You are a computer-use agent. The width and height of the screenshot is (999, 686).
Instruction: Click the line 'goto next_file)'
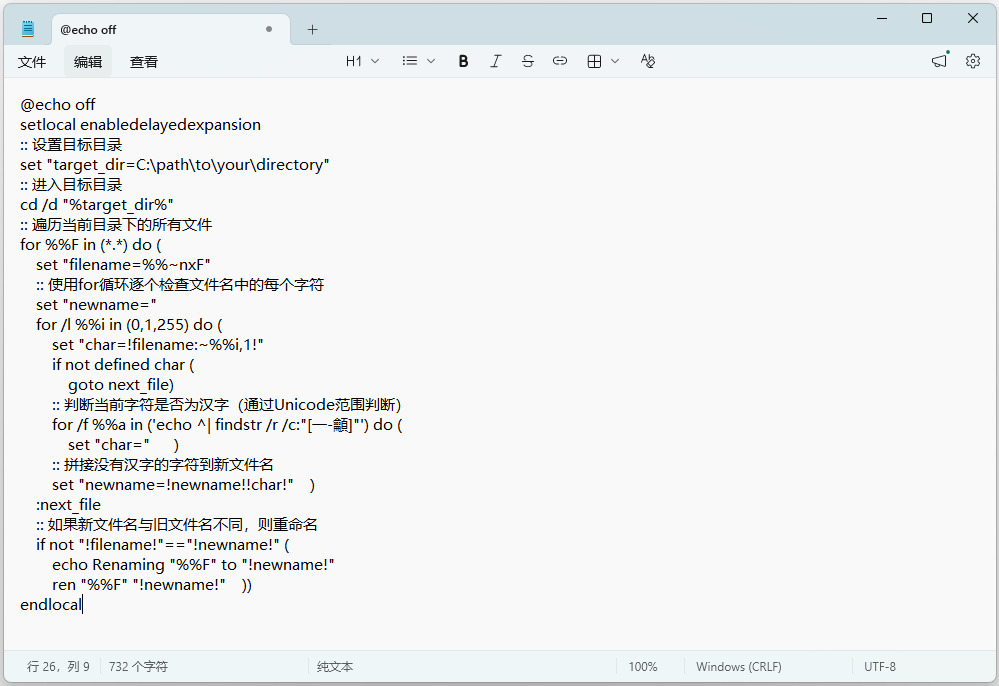[121, 385]
